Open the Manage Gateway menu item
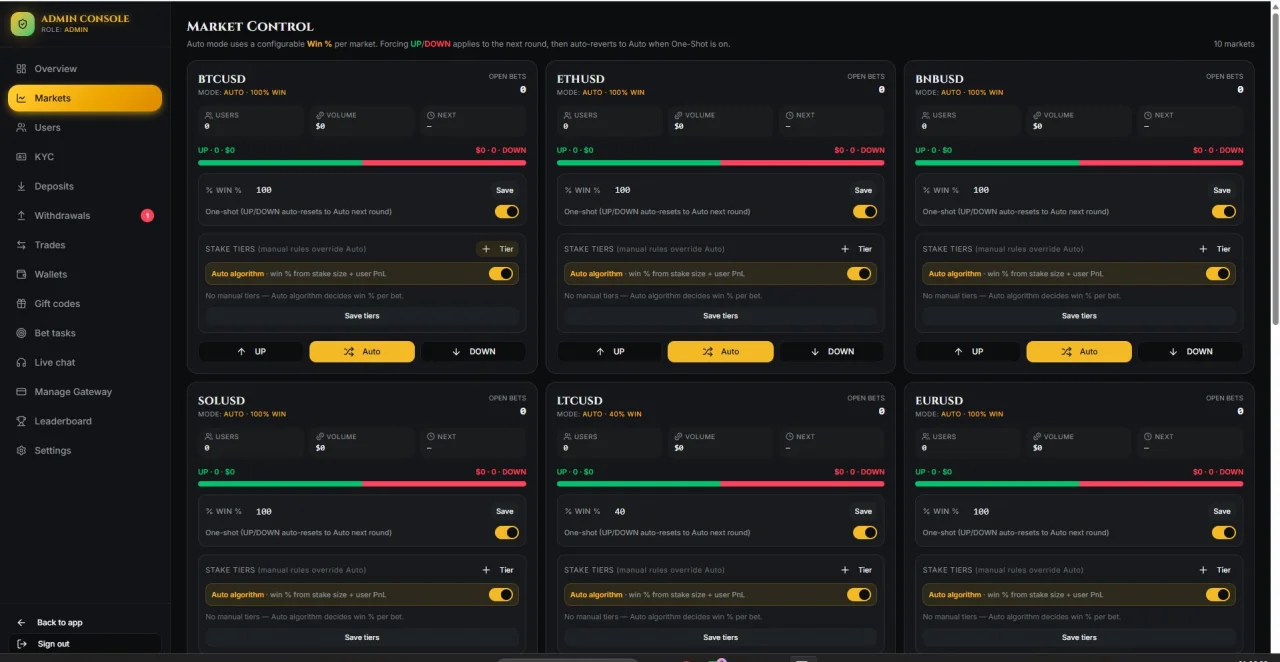Viewport: 1280px width, 662px height. (x=85, y=391)
